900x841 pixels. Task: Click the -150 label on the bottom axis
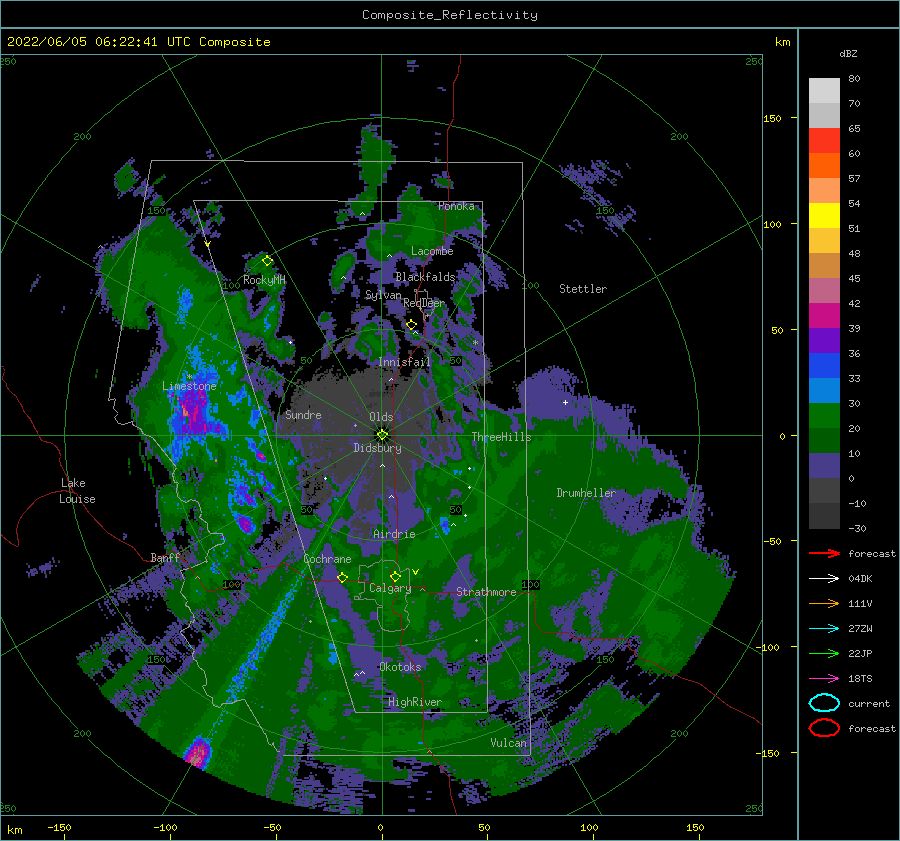[x=59, y=827]
